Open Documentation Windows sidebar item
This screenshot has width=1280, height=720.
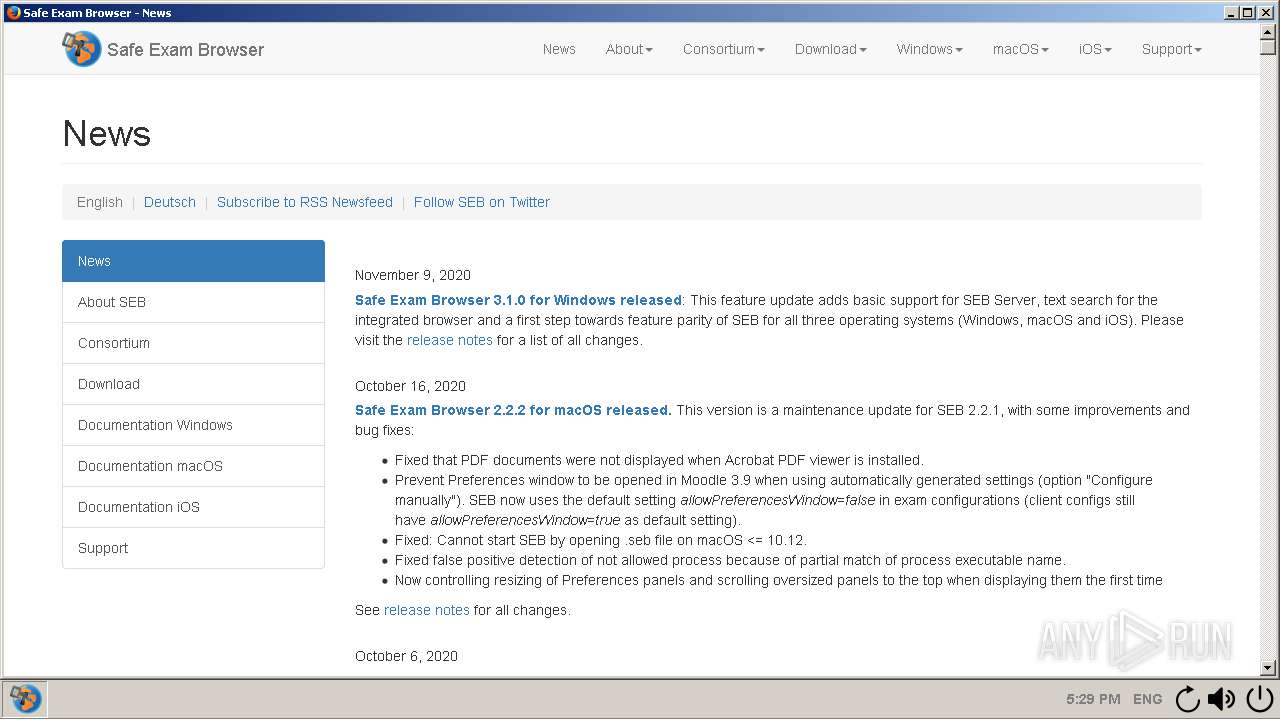pyautogui.click(x=193, y=425)
